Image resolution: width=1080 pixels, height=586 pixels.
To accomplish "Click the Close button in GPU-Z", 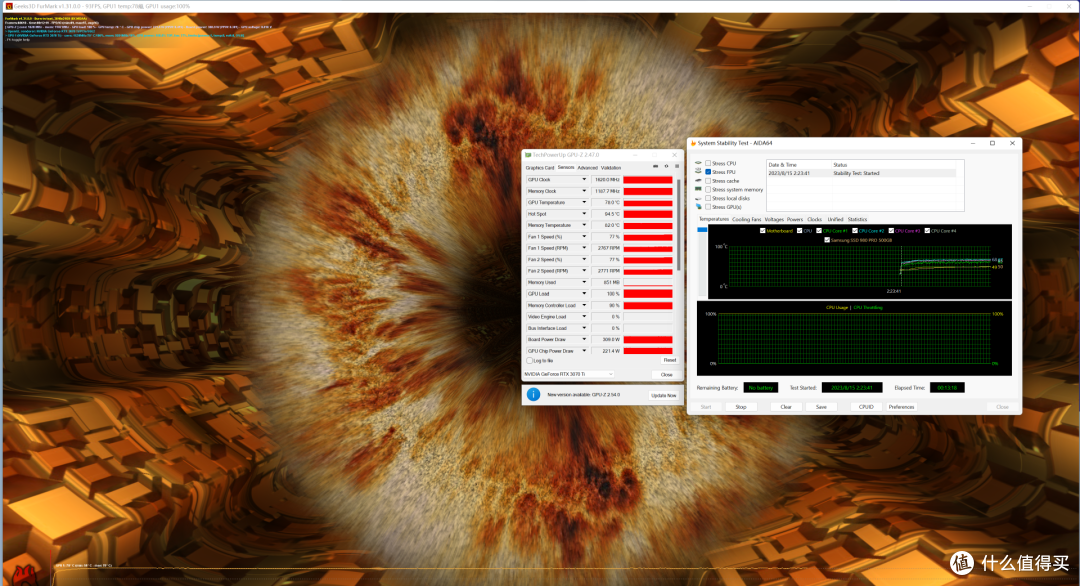I will pyautogui.click(x=666, y=375).
